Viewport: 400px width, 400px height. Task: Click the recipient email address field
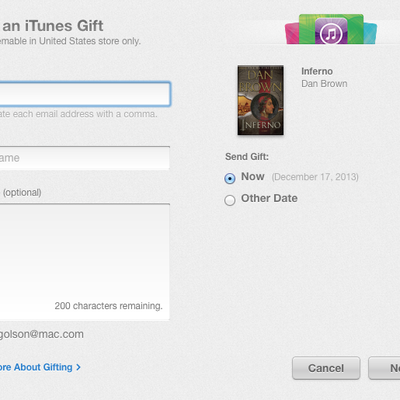pos(85,94)
